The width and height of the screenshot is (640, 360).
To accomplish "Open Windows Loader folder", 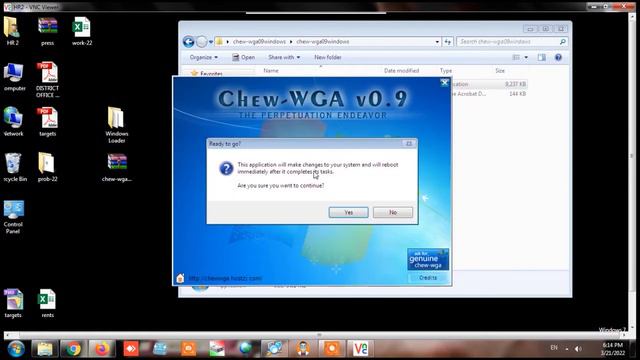I will pos(116,125).
